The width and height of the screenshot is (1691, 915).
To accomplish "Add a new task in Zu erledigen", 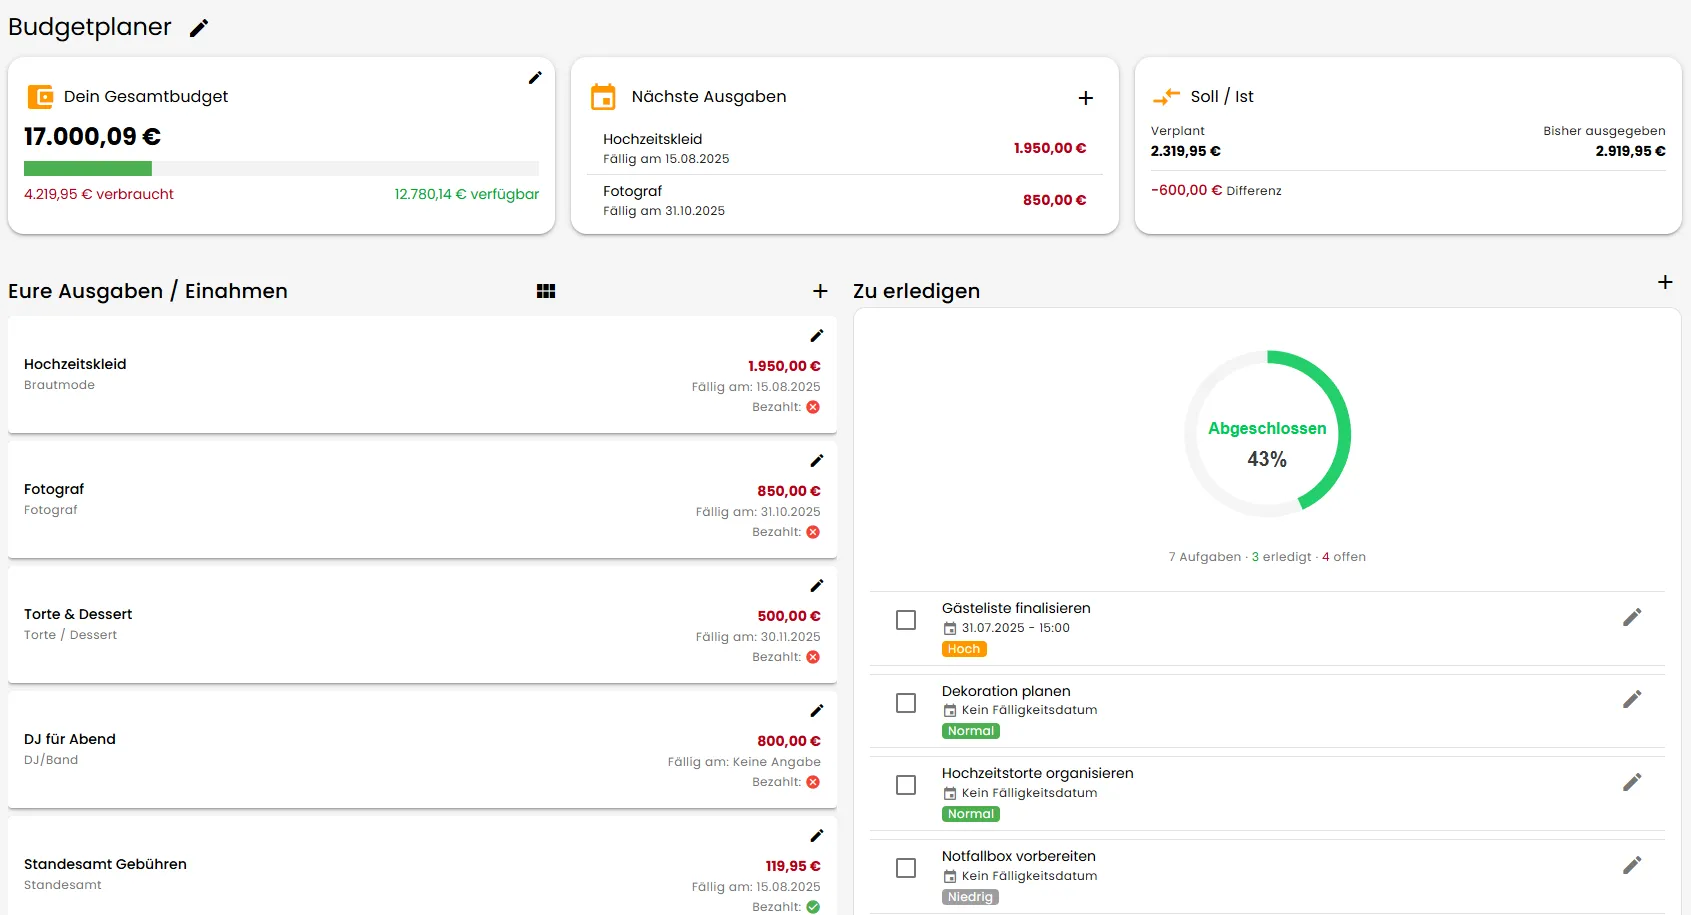I will coord(1665,282).
